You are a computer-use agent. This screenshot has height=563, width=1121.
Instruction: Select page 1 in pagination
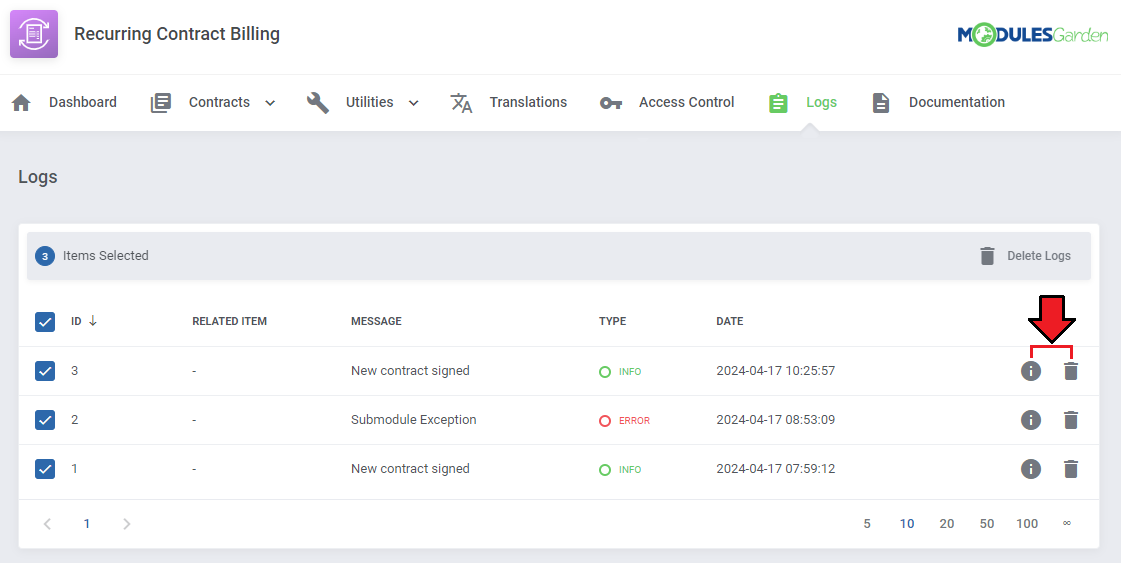point(87,524)
